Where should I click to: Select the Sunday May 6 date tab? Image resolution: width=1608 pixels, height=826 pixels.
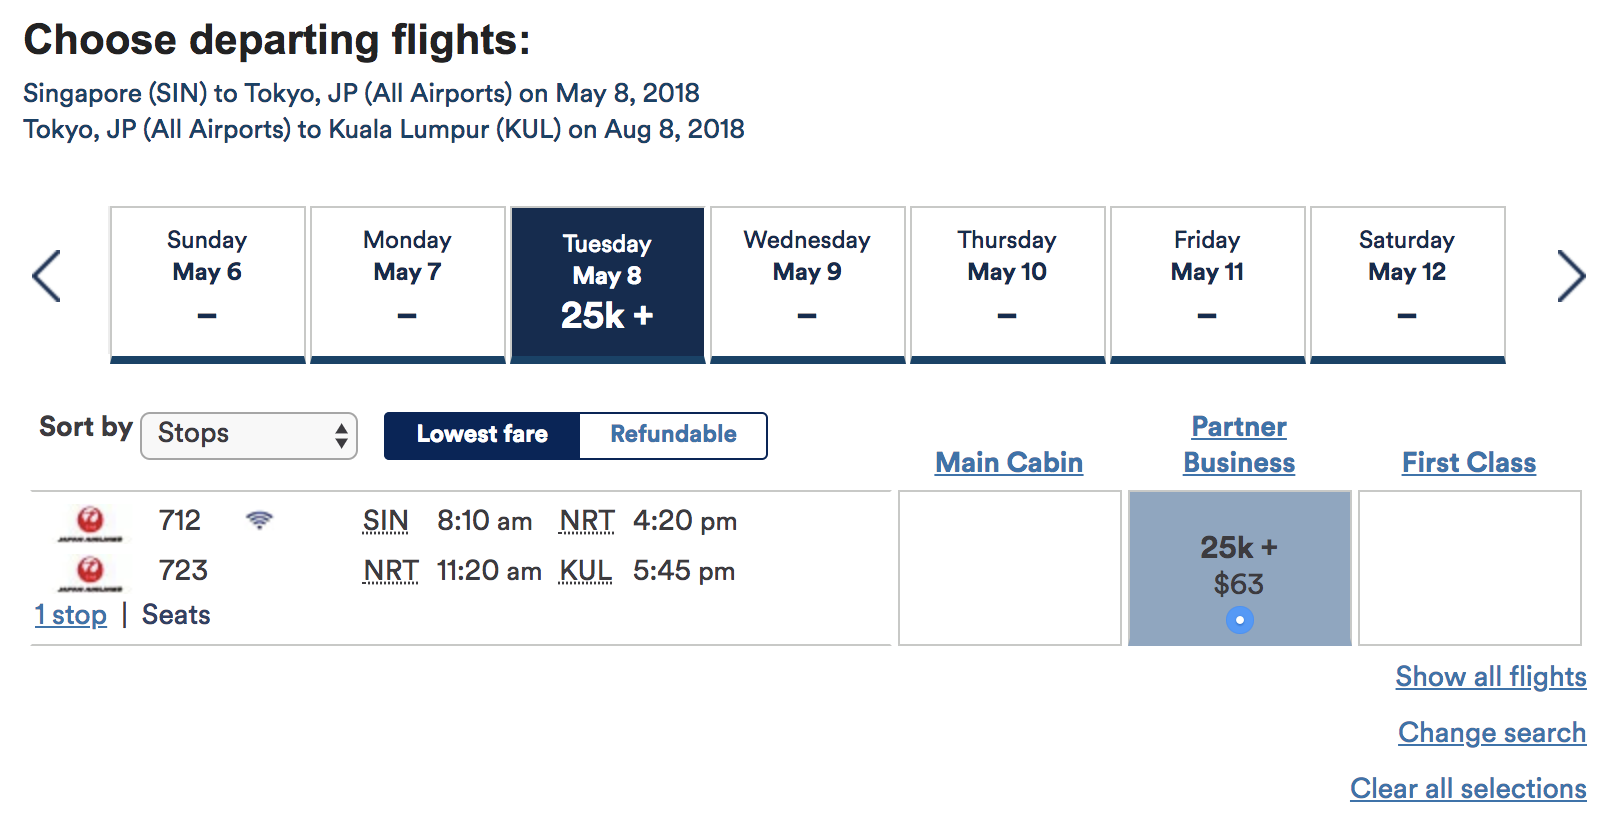207,285
